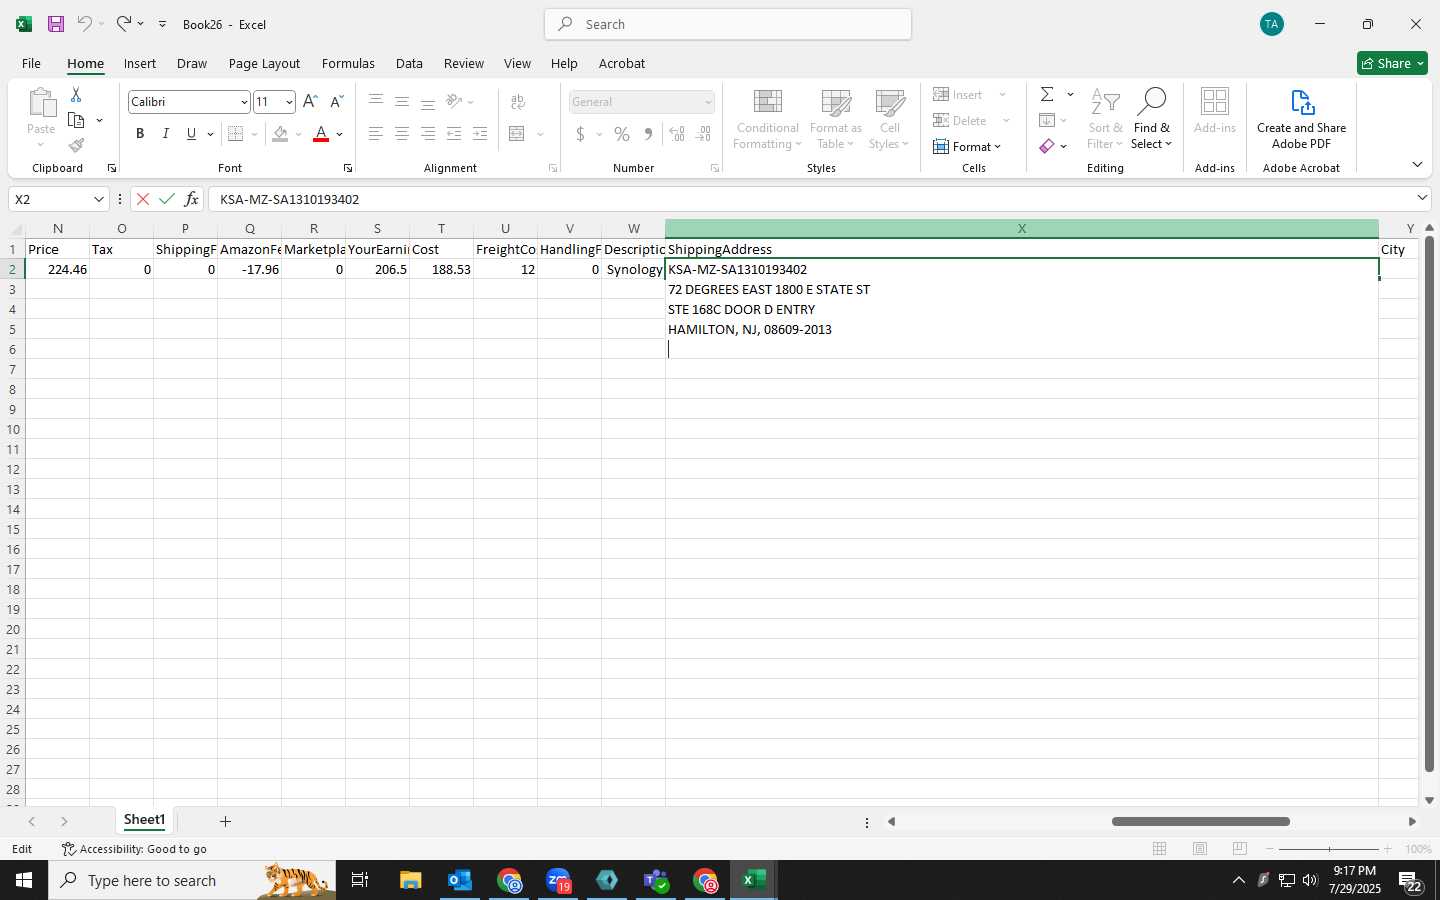
Task: Click Create and Share Adobe PDF
Action: (x=1301, y=120)
